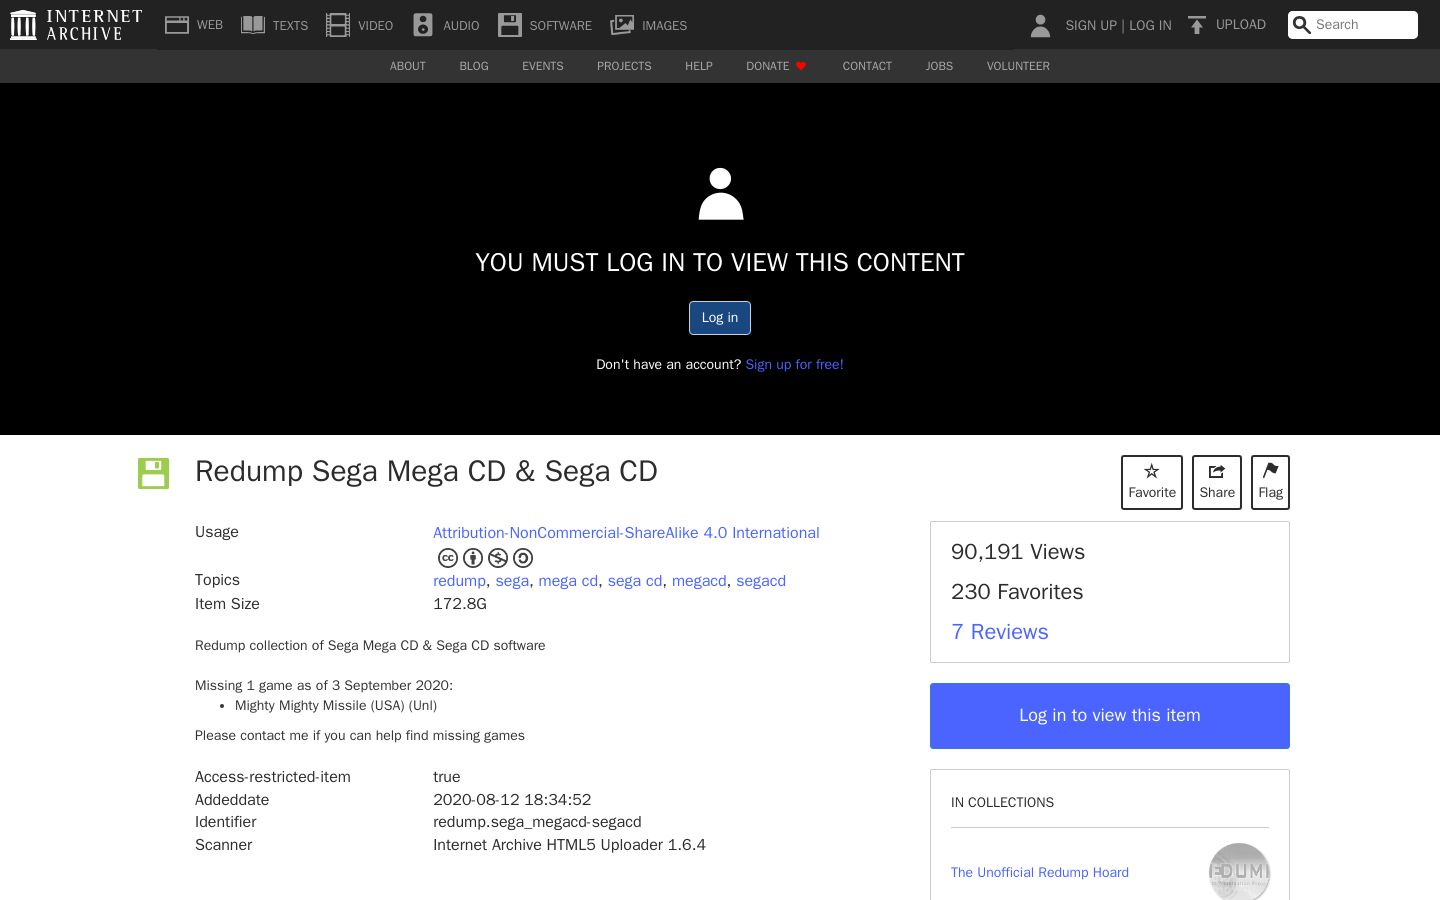Click the NonCommercial license icon
The width and height of the screenshot is (1440, 900).
point(498,558)
